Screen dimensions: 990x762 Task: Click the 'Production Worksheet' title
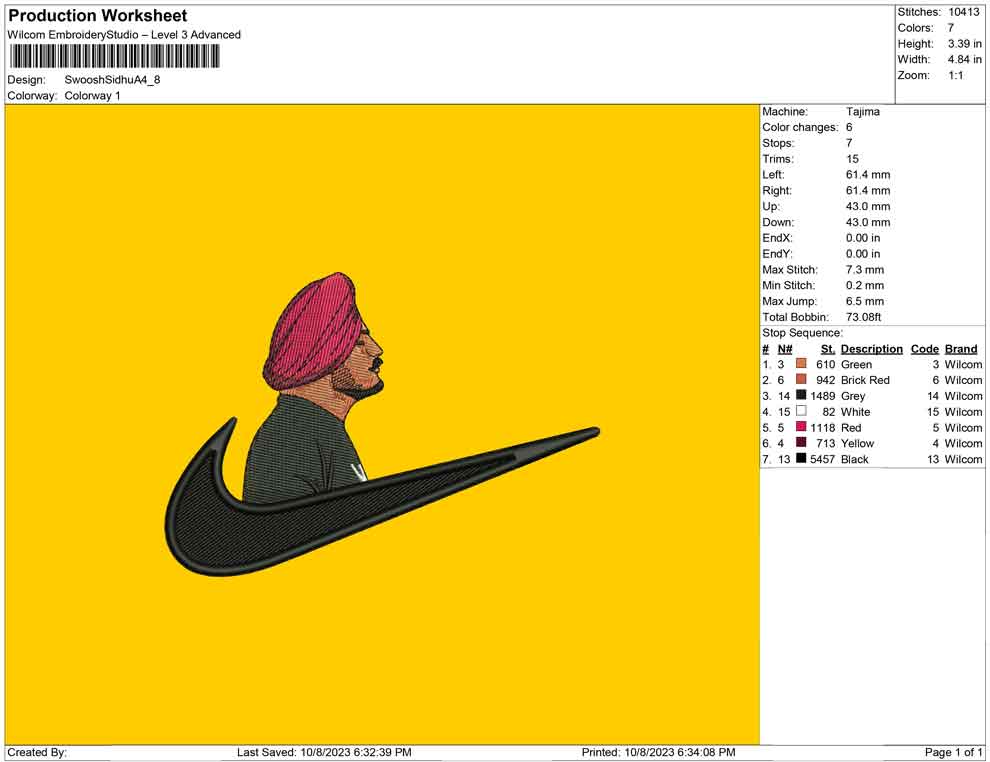98,16
